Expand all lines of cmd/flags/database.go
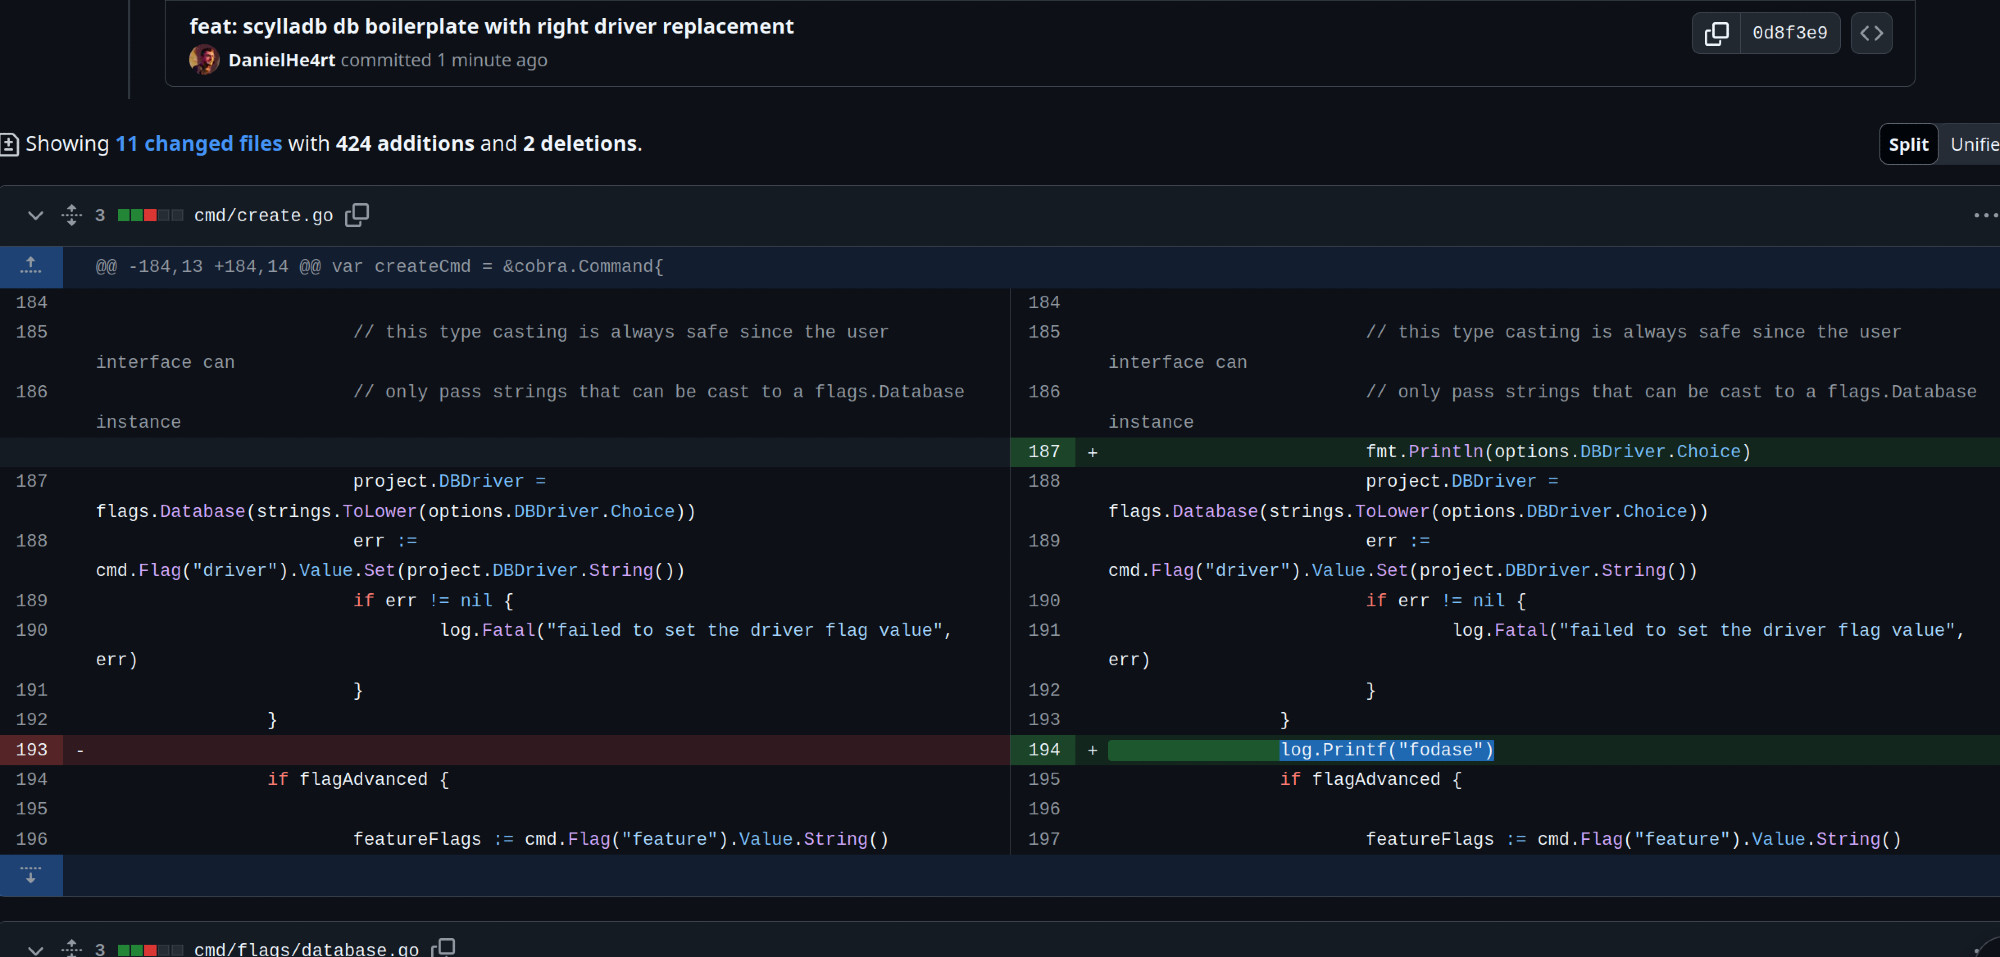The height and width of the screenshot is (957, 2000). (72, 948)
